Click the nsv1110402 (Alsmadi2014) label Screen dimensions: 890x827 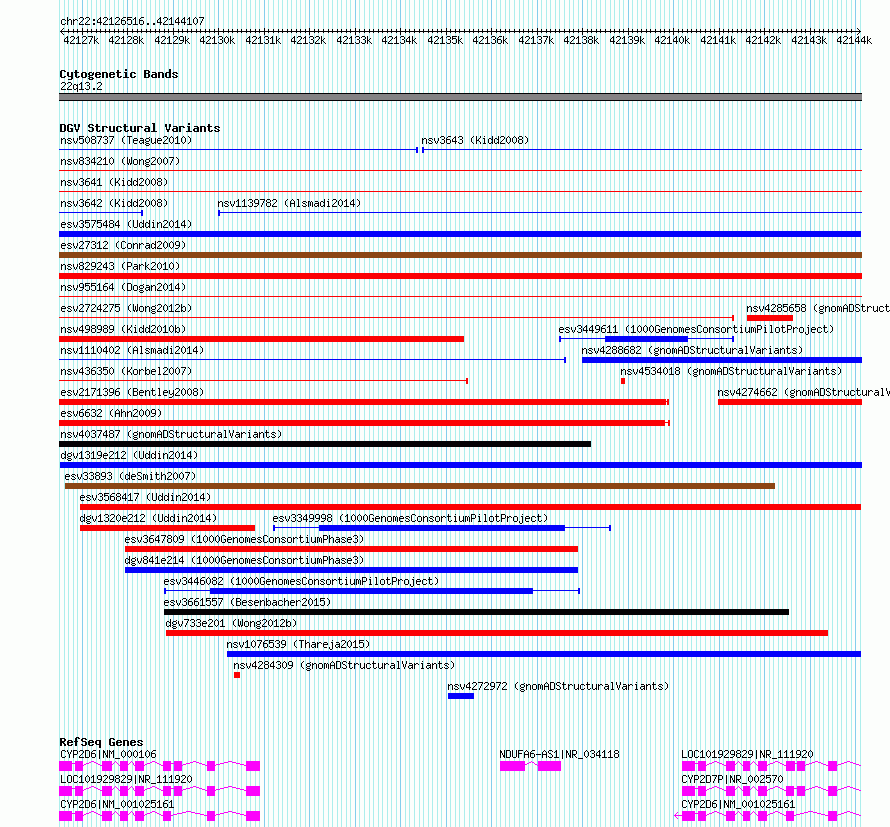(132, 350)
